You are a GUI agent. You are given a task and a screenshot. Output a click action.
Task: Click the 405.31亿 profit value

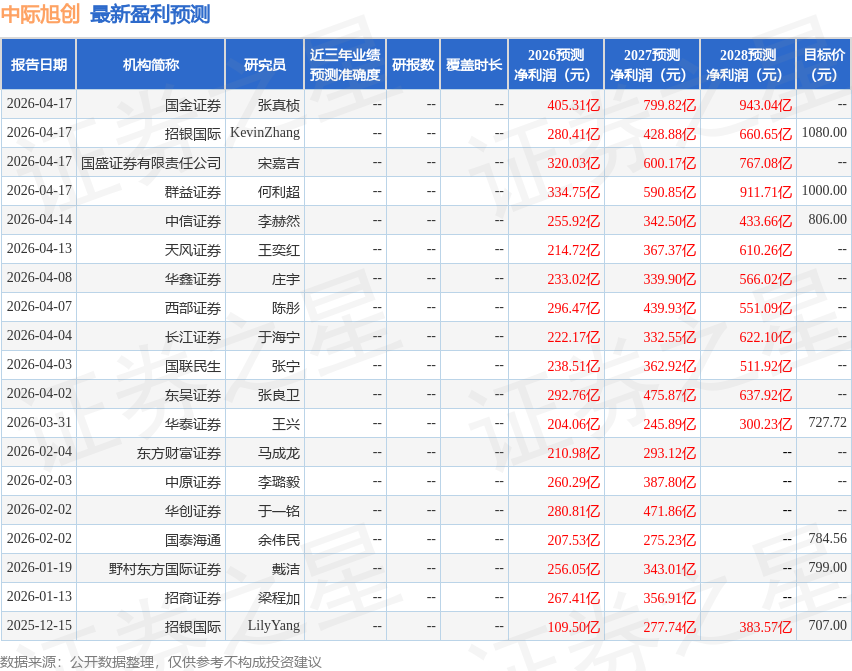(573, 105)
